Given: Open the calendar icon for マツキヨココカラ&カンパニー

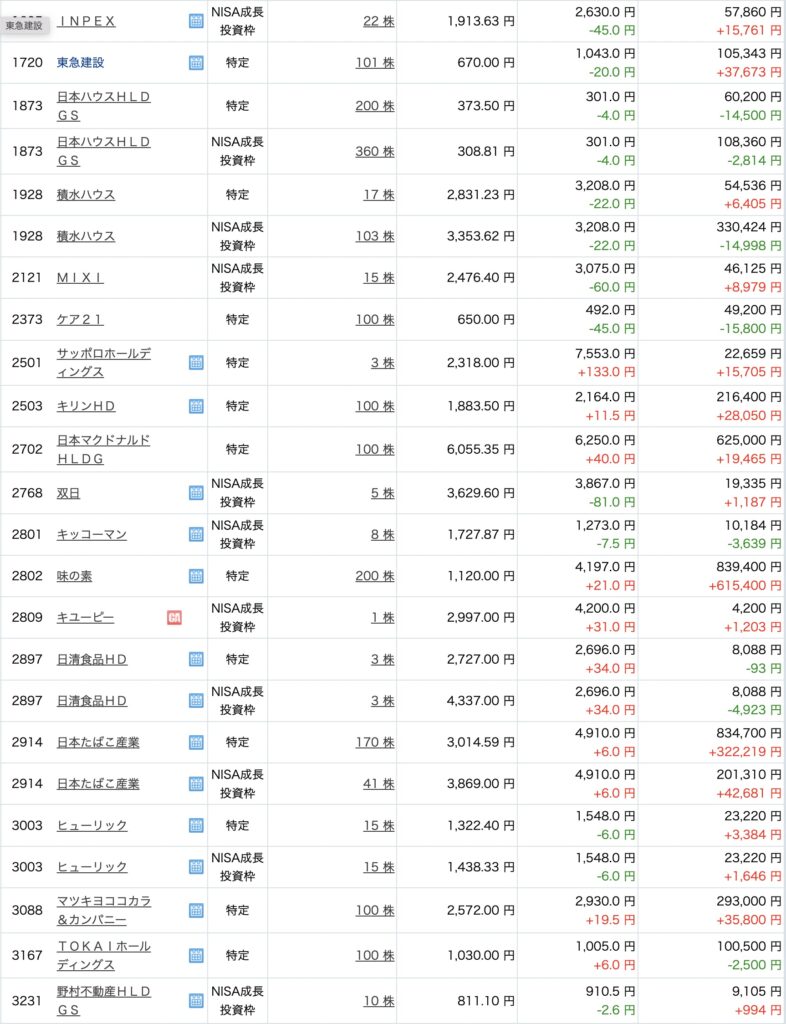Looking at the screenshot, I should 195,910.
